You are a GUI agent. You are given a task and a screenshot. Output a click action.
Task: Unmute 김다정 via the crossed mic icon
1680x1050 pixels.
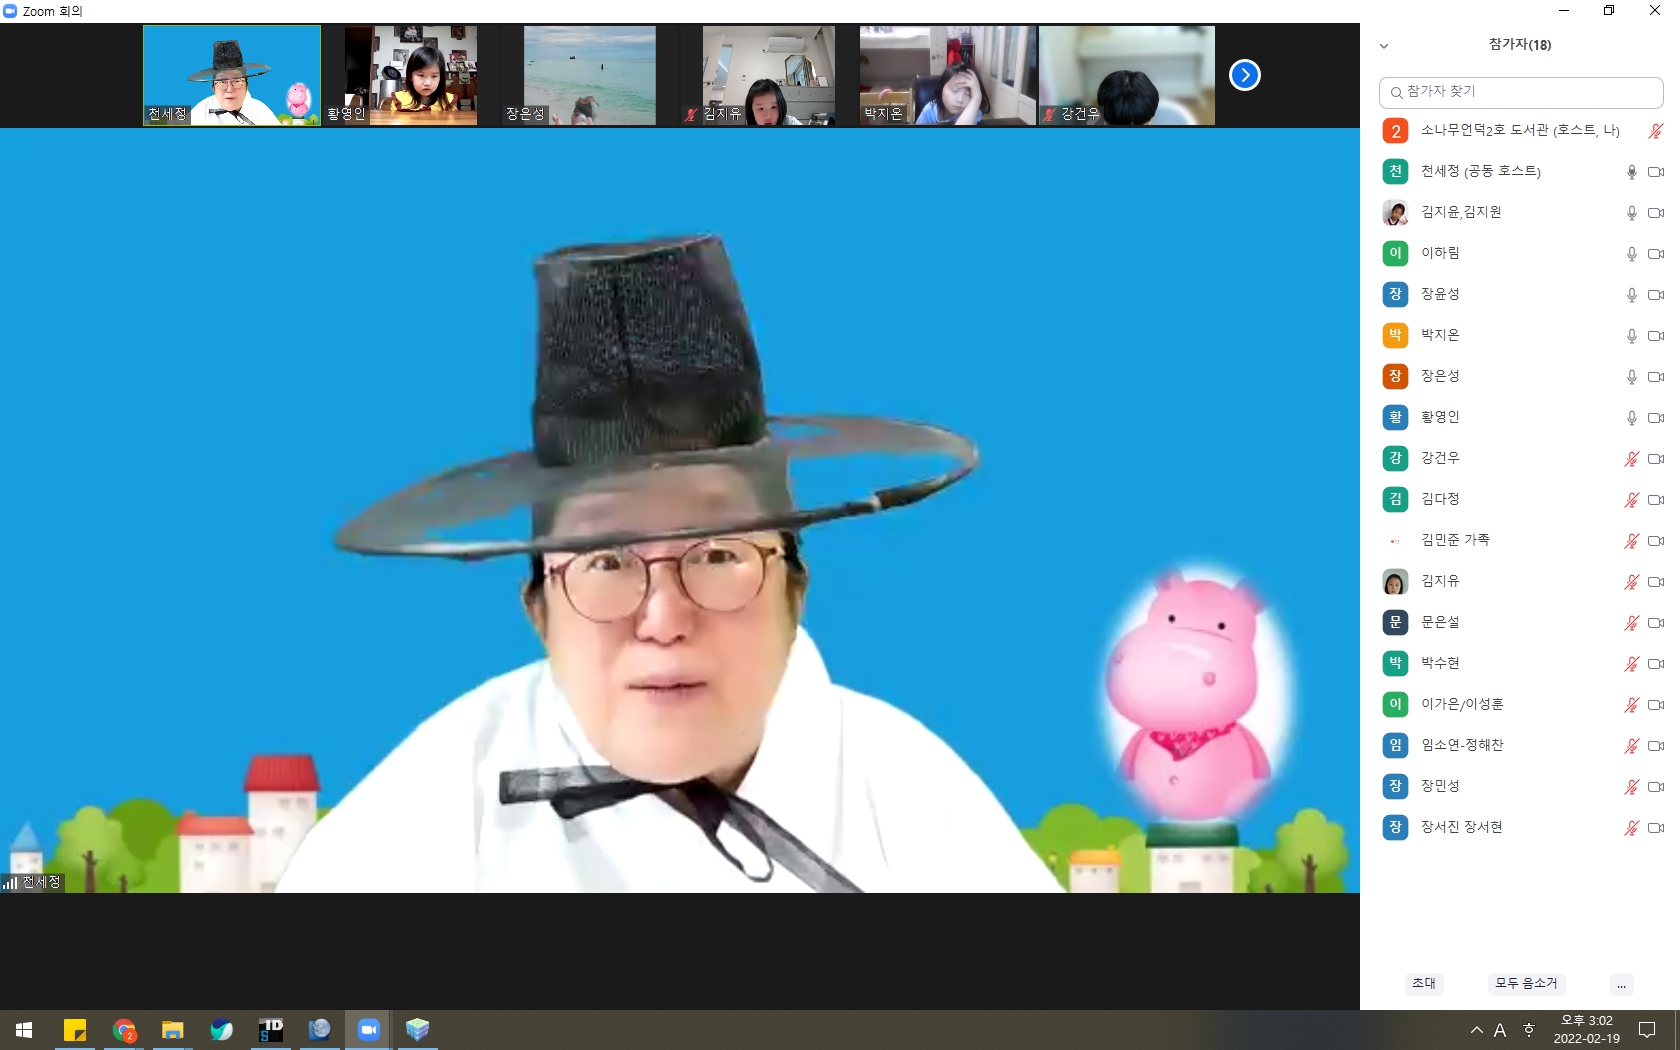coord(1631,500)
